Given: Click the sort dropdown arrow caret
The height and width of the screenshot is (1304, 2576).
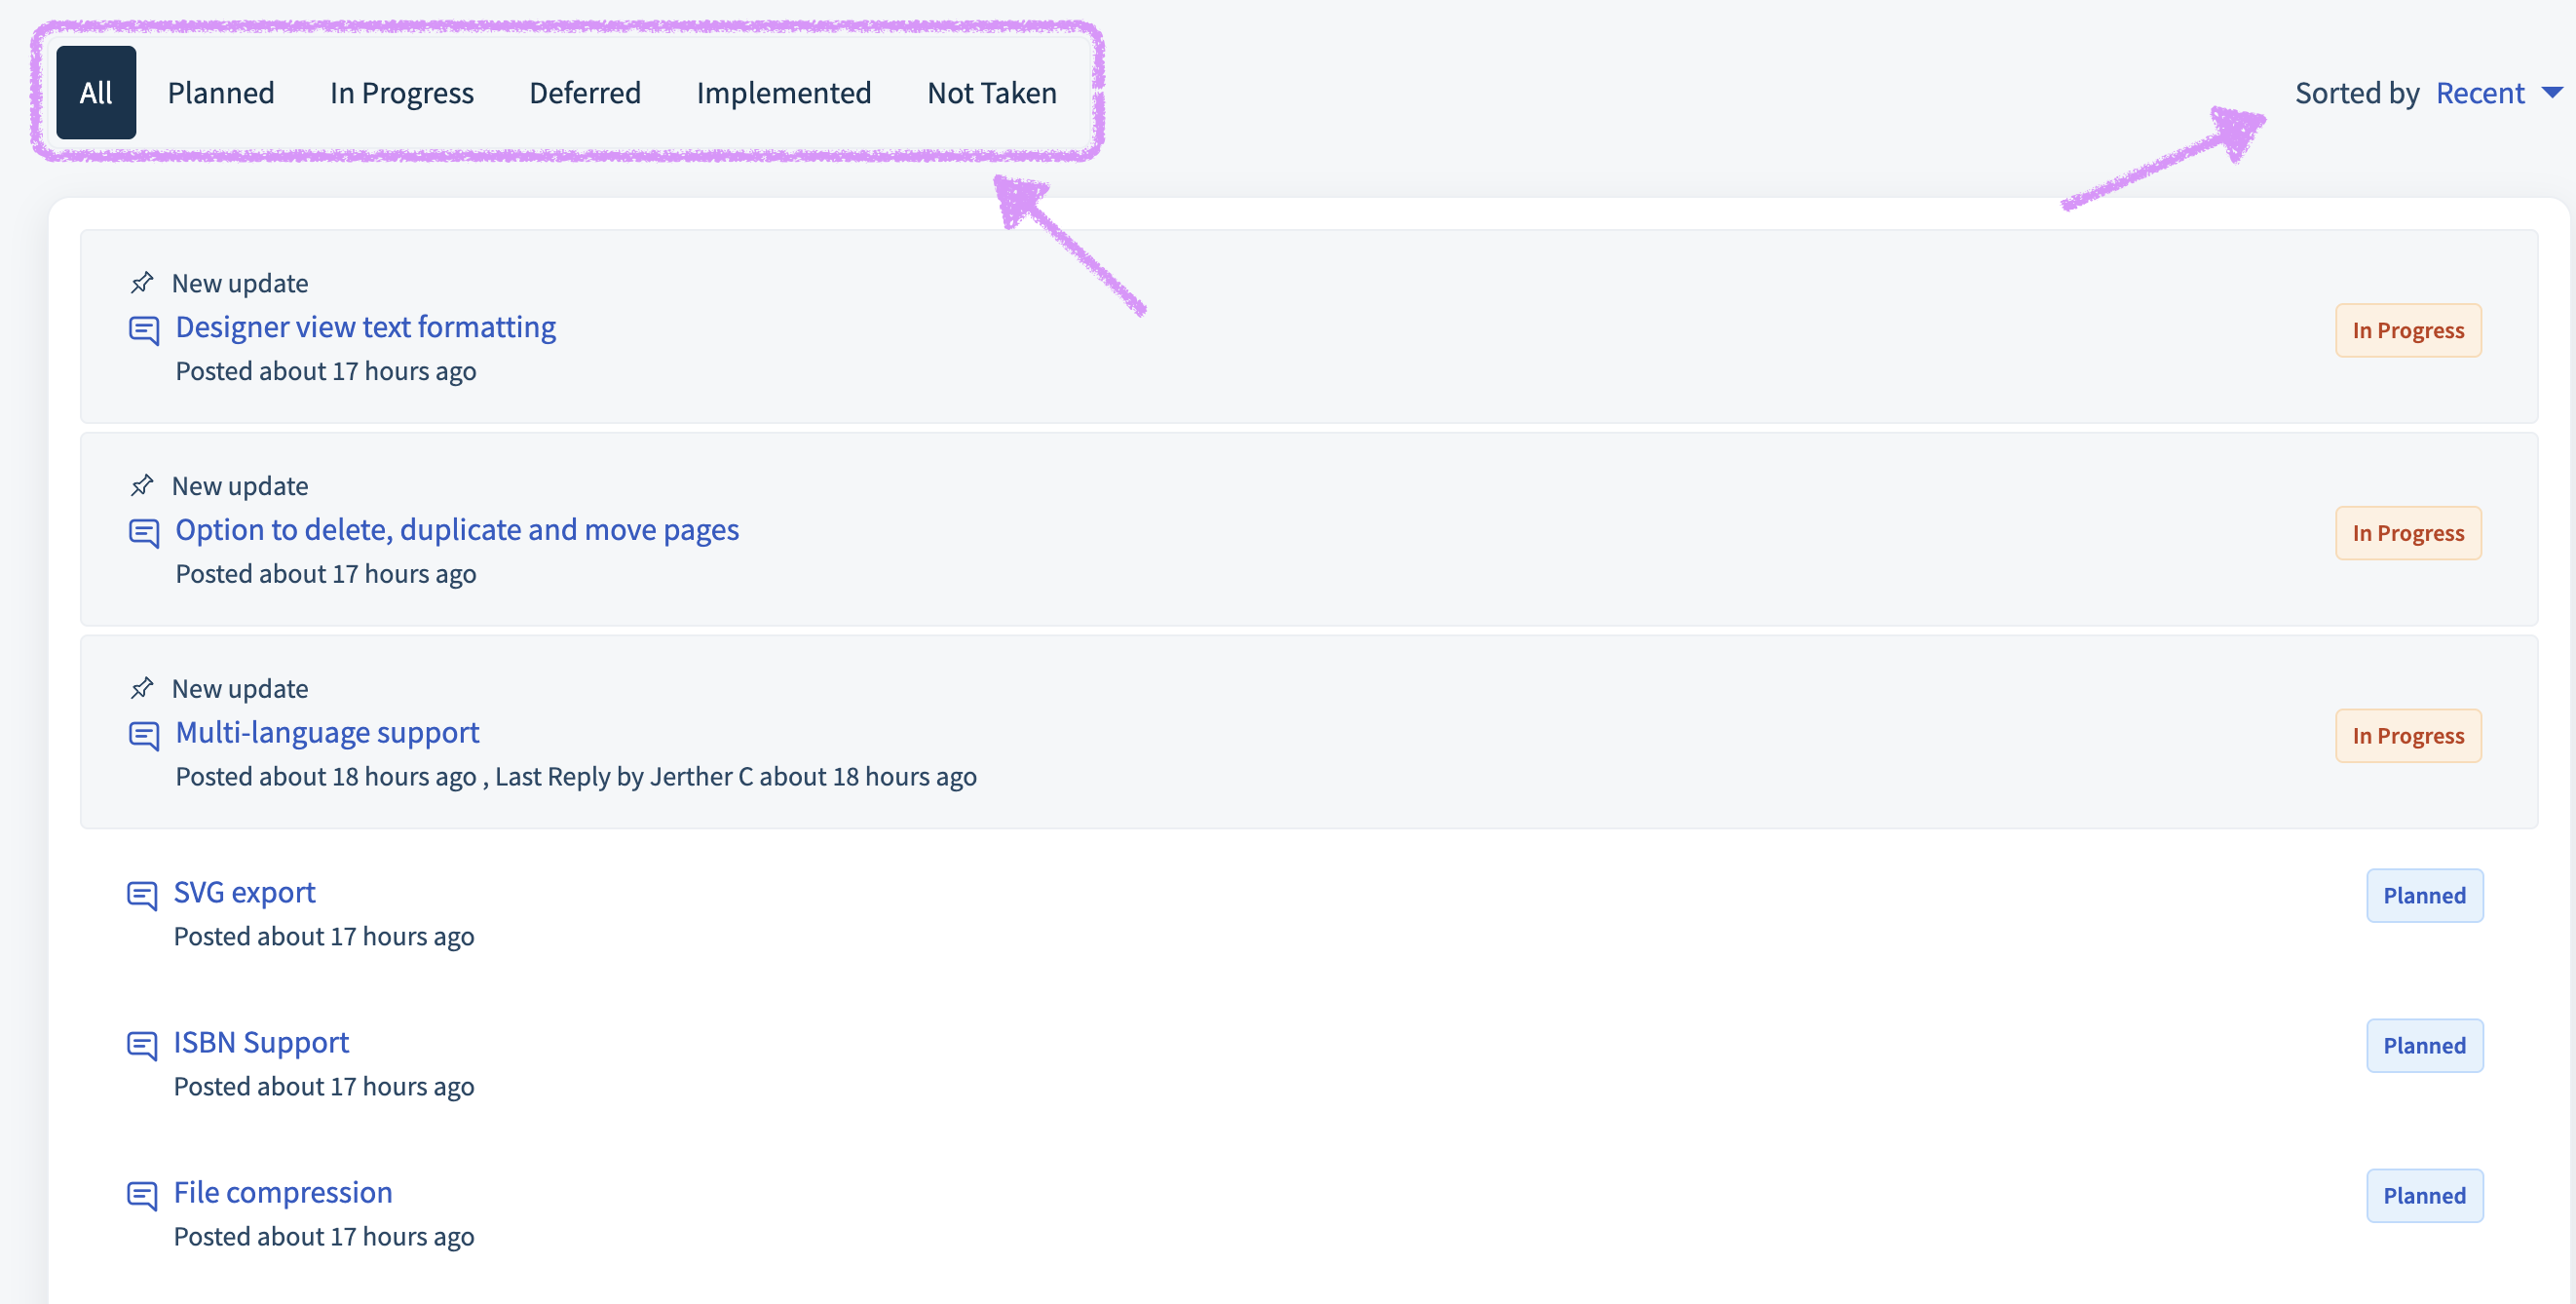Looking at the screenshot, I should [x=2552, y=93].
